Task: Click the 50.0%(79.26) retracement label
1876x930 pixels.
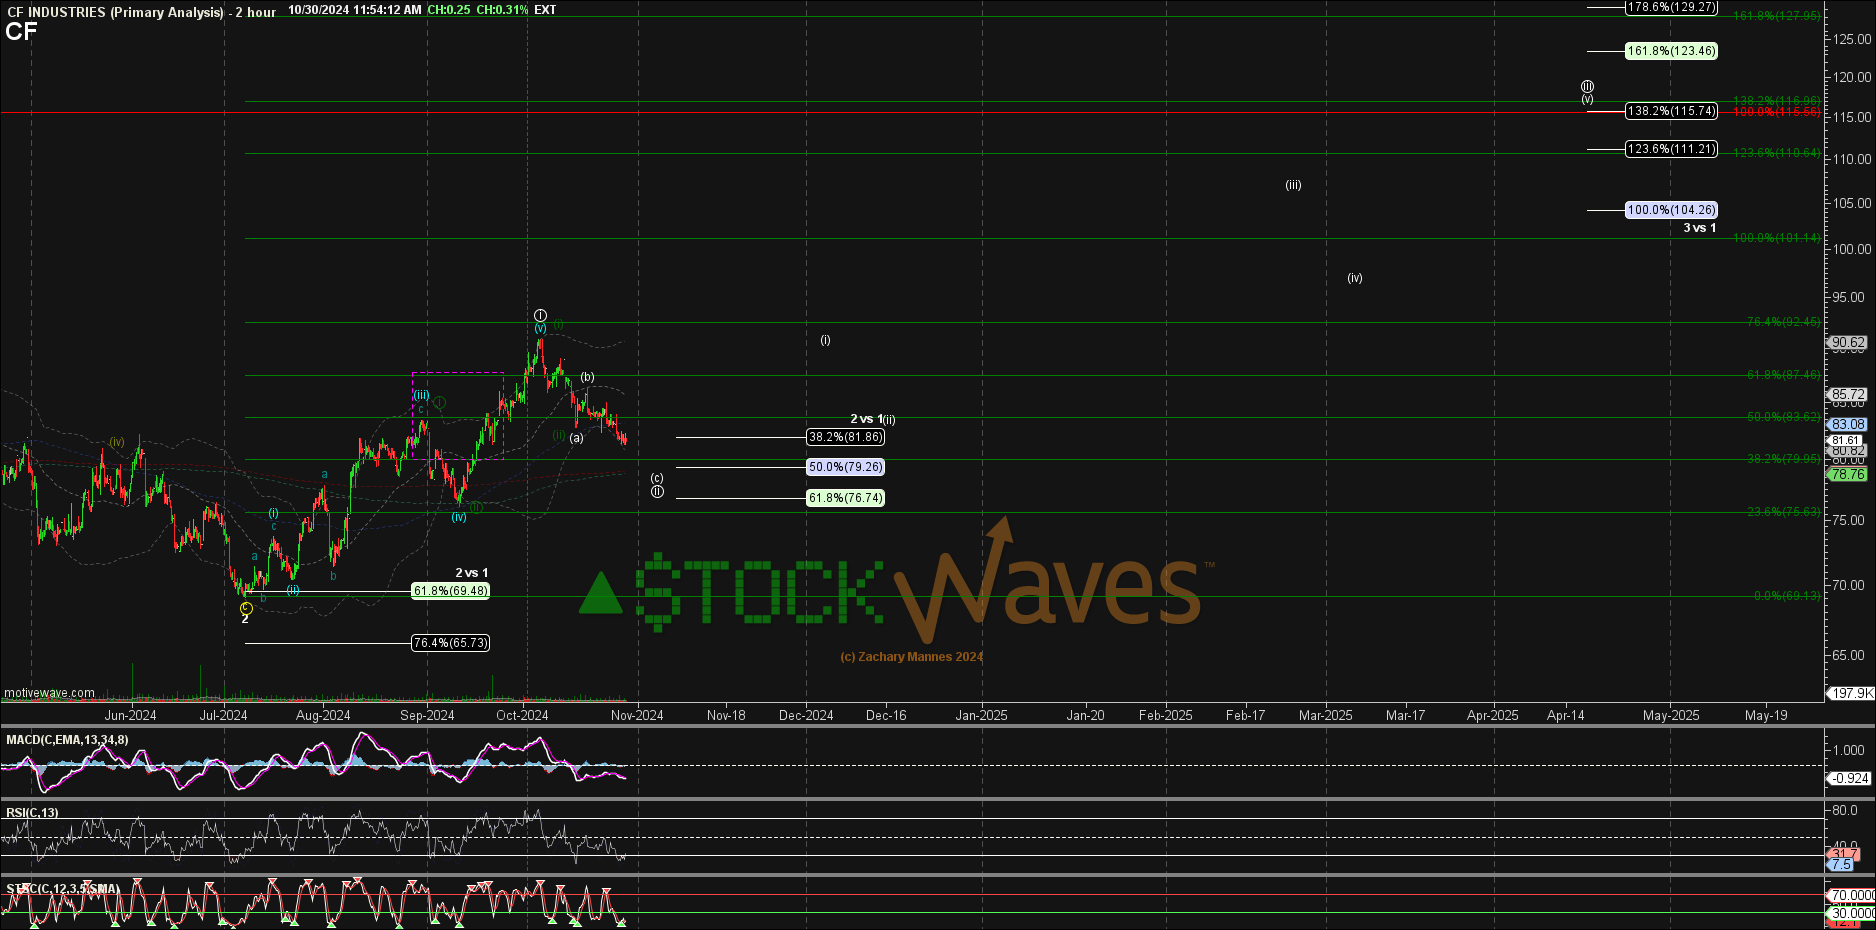Action: (x=845, y=467)
